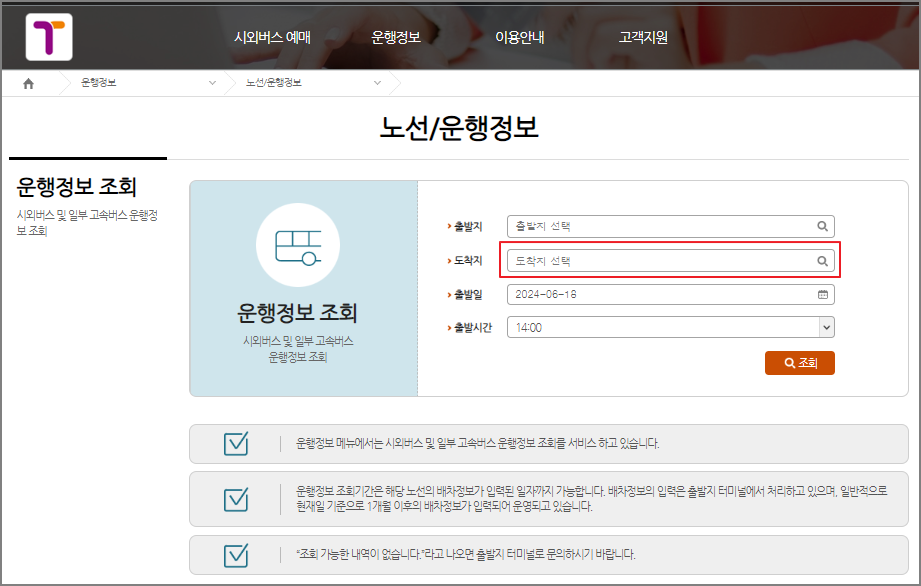Expand the 운행정보 breadcrumb chevron

(x=210, y=85)
